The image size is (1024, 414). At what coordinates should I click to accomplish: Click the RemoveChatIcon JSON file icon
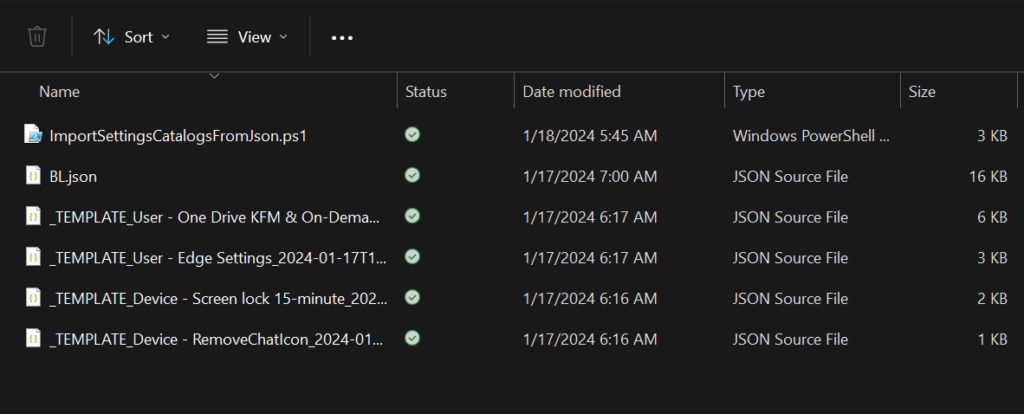pos(33,339)
